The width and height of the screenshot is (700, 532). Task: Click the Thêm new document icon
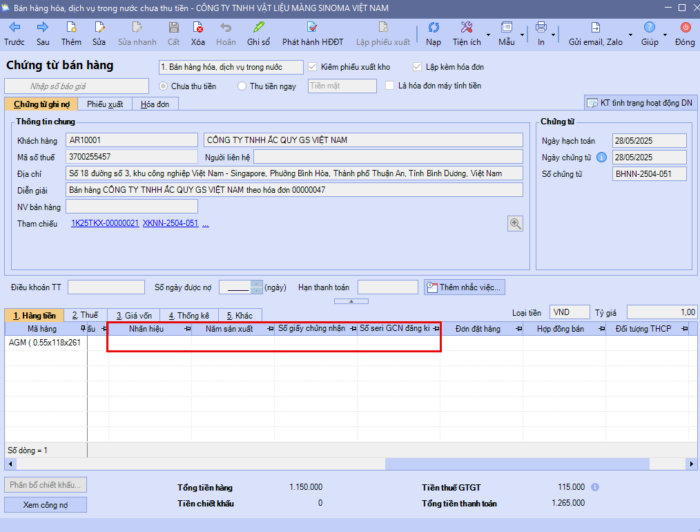pos(71,27)
